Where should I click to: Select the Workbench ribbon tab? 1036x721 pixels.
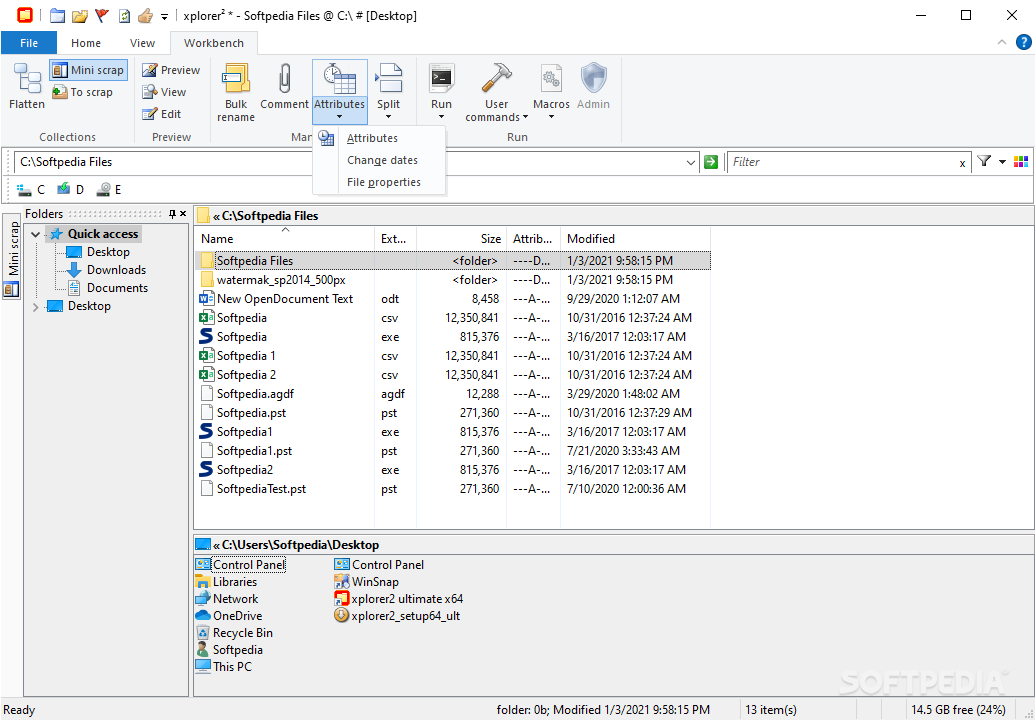(x=213, y=43)
